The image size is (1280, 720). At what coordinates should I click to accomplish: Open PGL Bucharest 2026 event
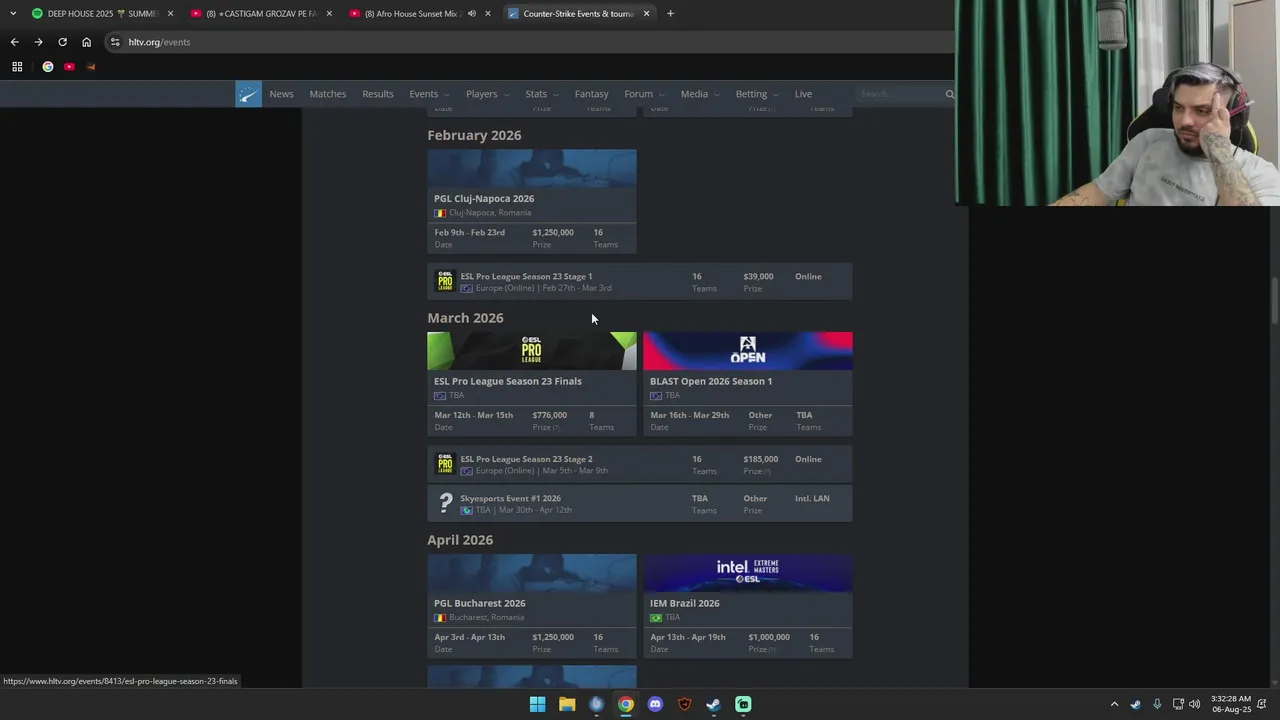pyautogui.click(x=479, y=603)
